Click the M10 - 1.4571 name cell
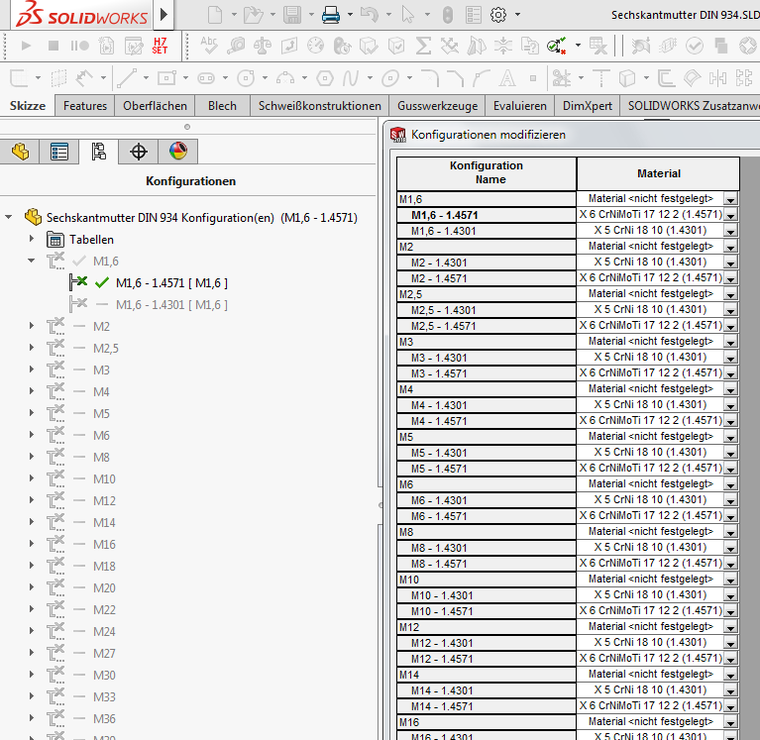 (486, 611)
